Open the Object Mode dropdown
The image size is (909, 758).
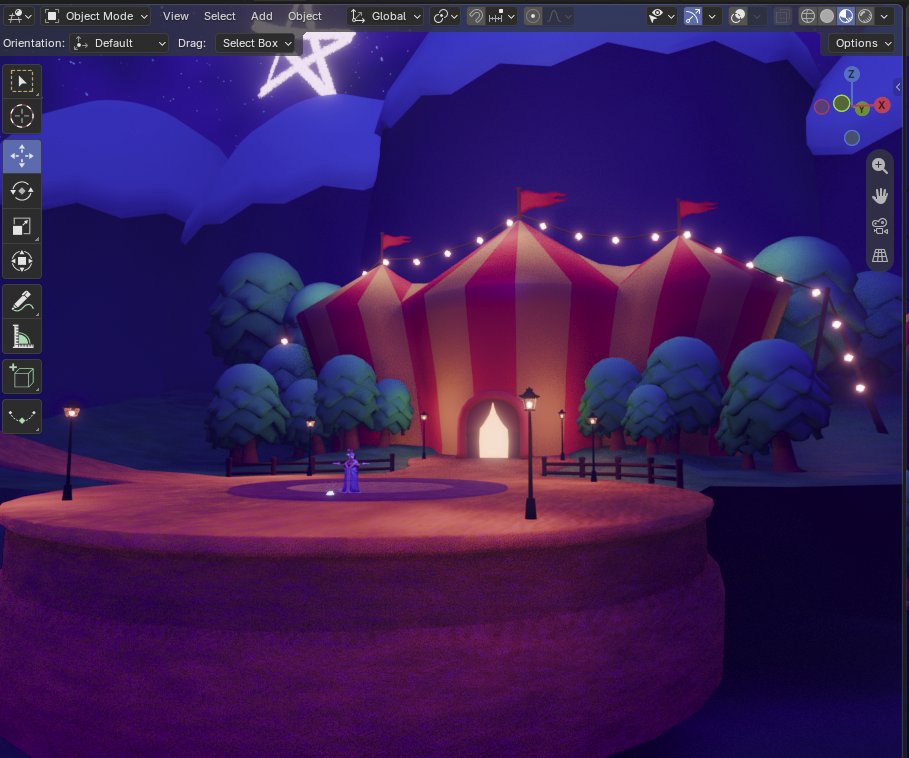pos(96,16)
